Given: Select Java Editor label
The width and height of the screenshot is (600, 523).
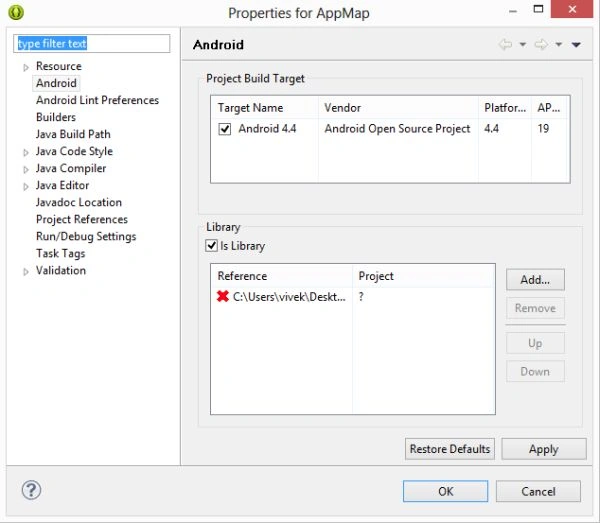Looking at the screenshot, I should (62, 185).
